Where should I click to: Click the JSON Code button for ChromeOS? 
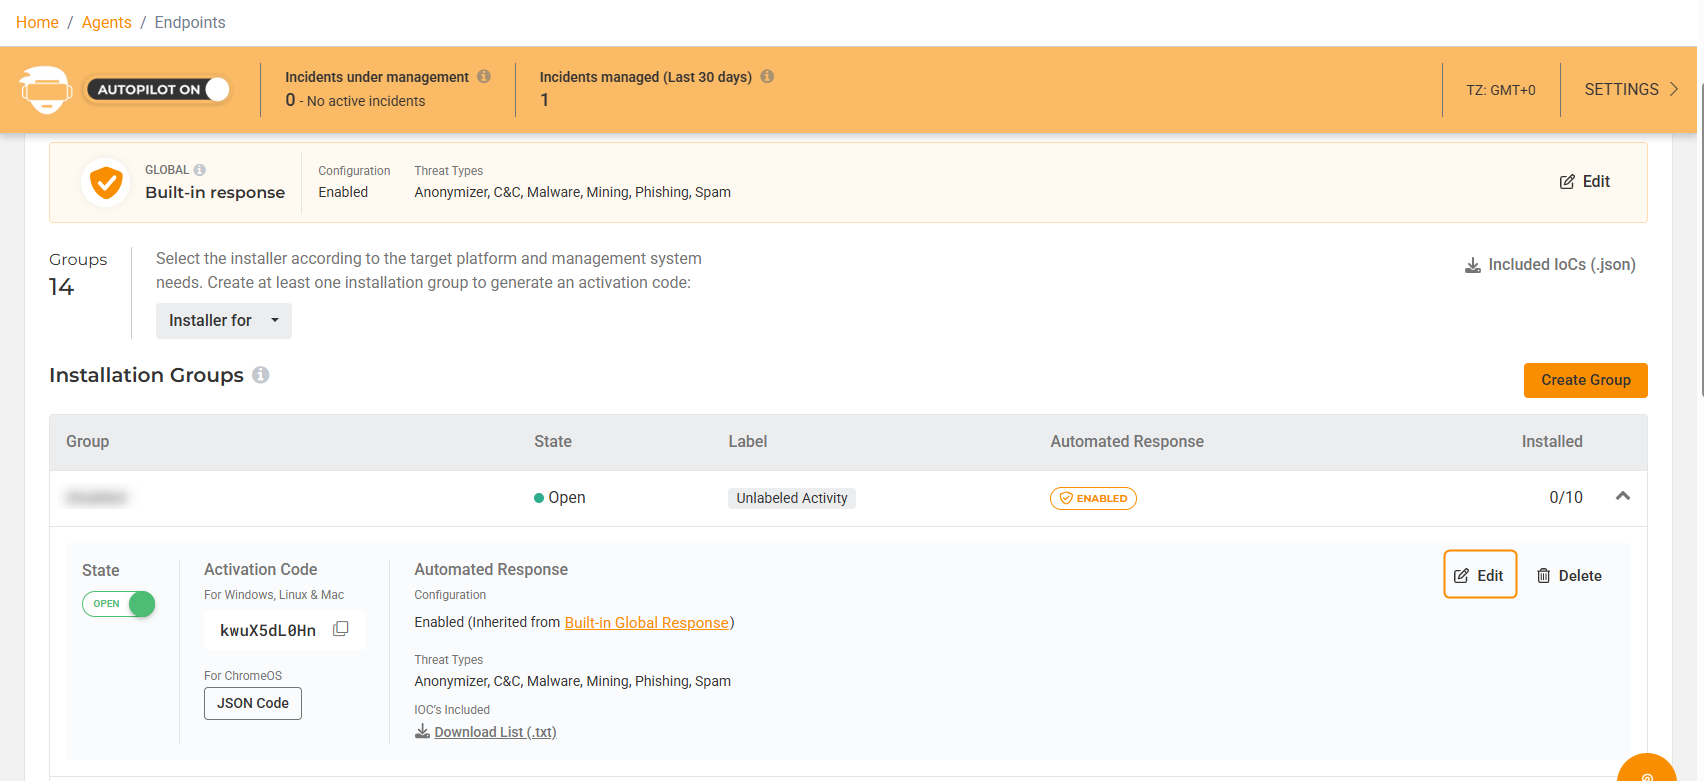253,703
